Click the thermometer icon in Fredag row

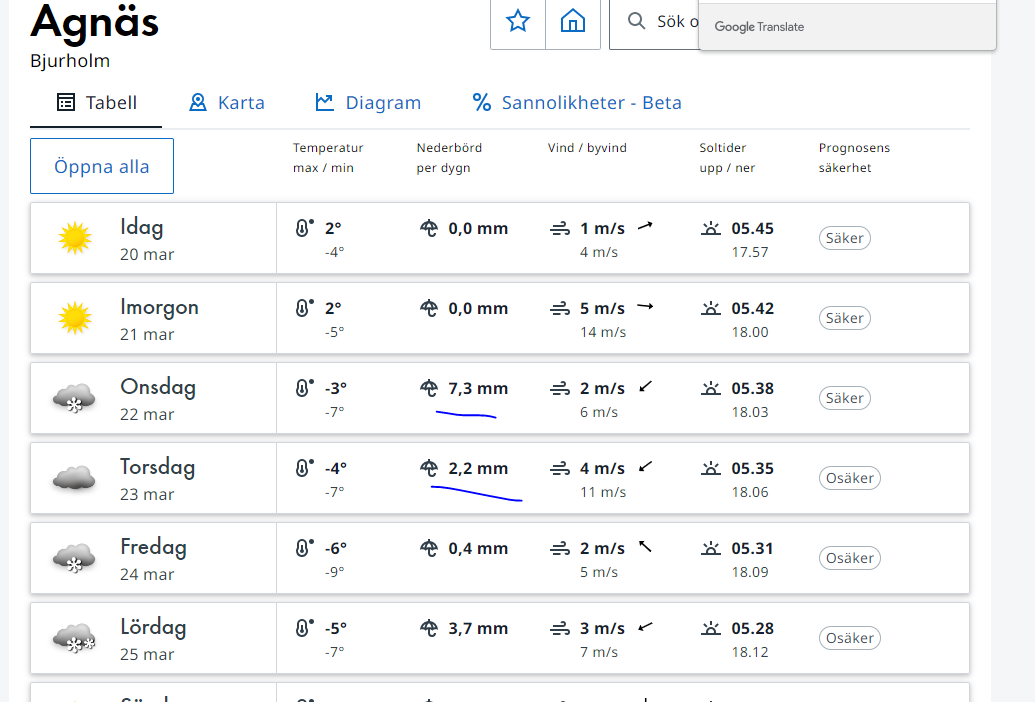pos(304,548)
